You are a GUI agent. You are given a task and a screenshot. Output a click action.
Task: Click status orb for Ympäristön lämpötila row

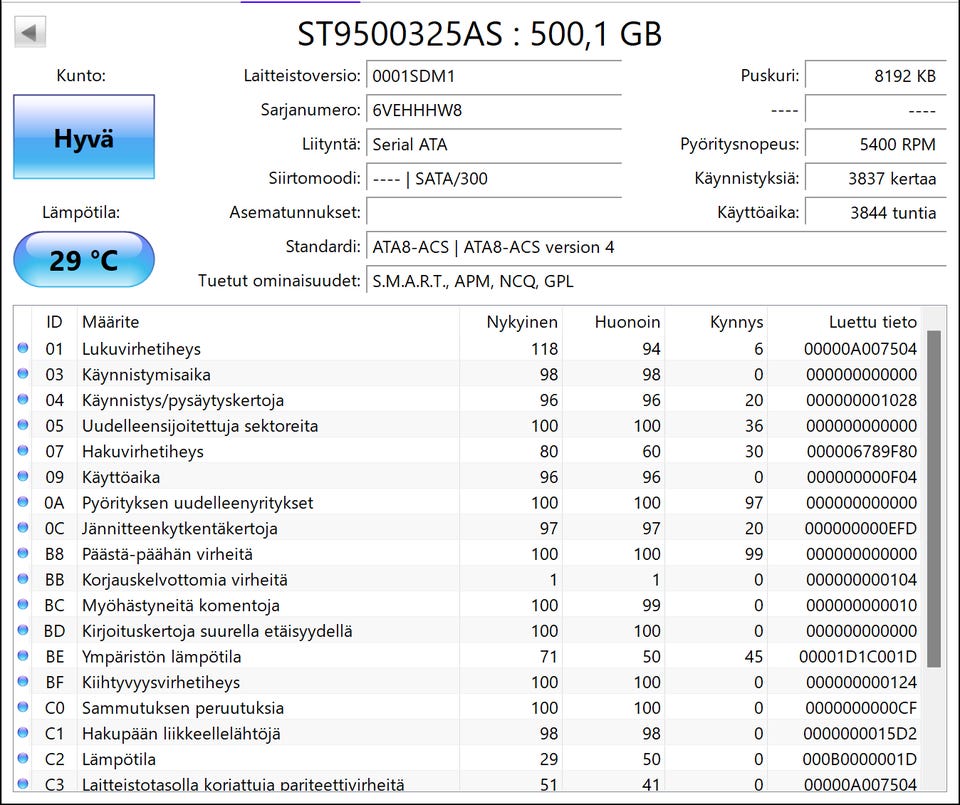pos(23,657)
